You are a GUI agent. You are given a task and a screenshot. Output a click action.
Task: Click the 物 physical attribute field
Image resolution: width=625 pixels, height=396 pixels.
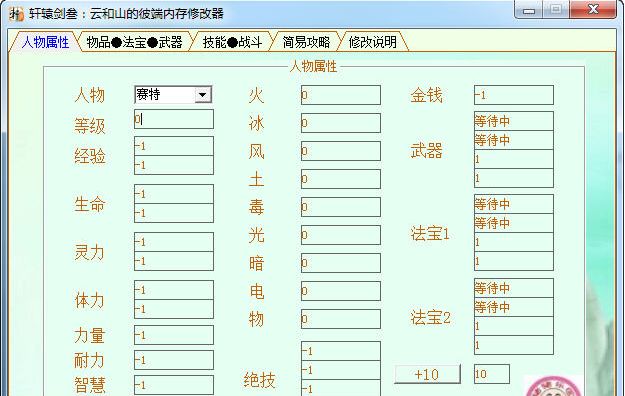(x=341, y=319)
